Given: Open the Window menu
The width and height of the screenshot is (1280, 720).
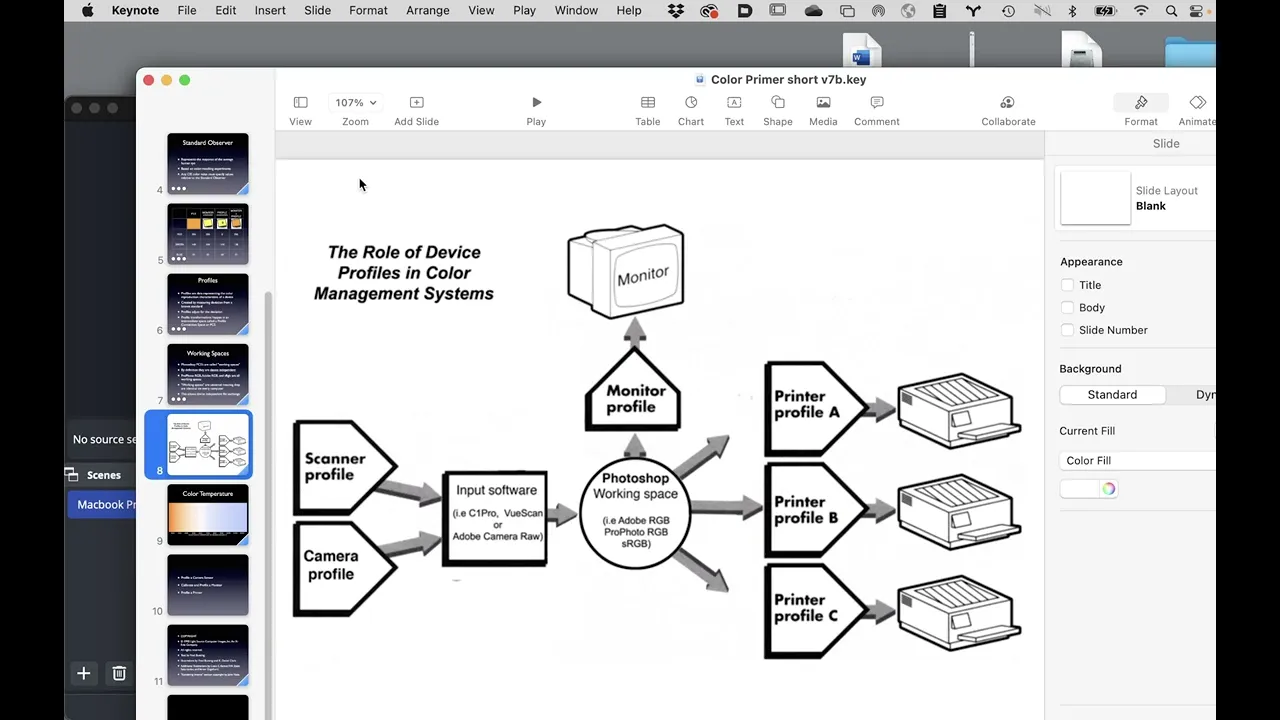Looking at the screenshot, I should pos(576,10).
